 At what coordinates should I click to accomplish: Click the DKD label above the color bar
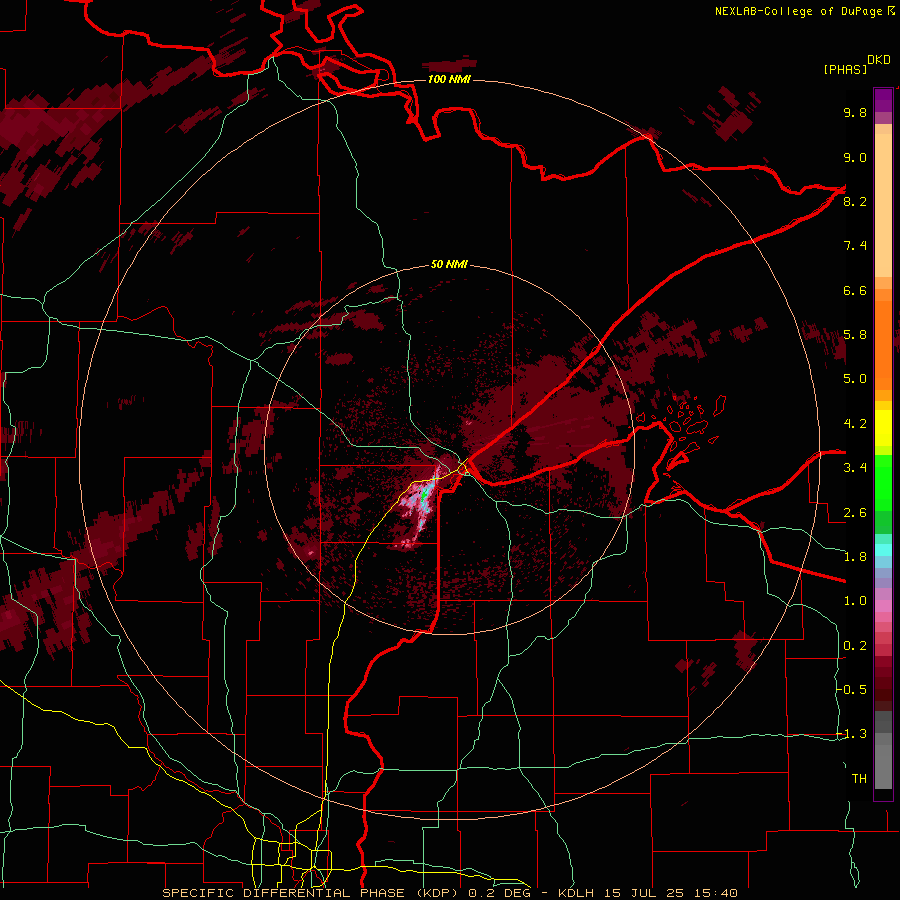coord(879,60)
